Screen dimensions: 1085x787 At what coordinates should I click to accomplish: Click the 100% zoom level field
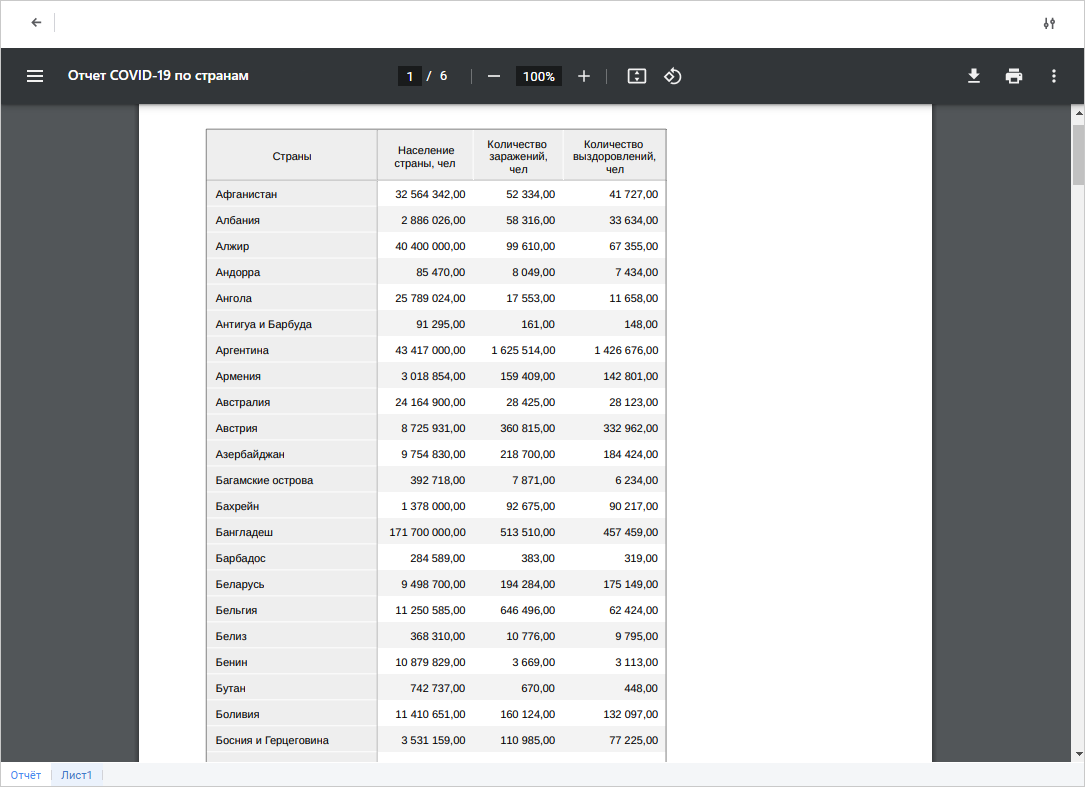click(538, 76)
